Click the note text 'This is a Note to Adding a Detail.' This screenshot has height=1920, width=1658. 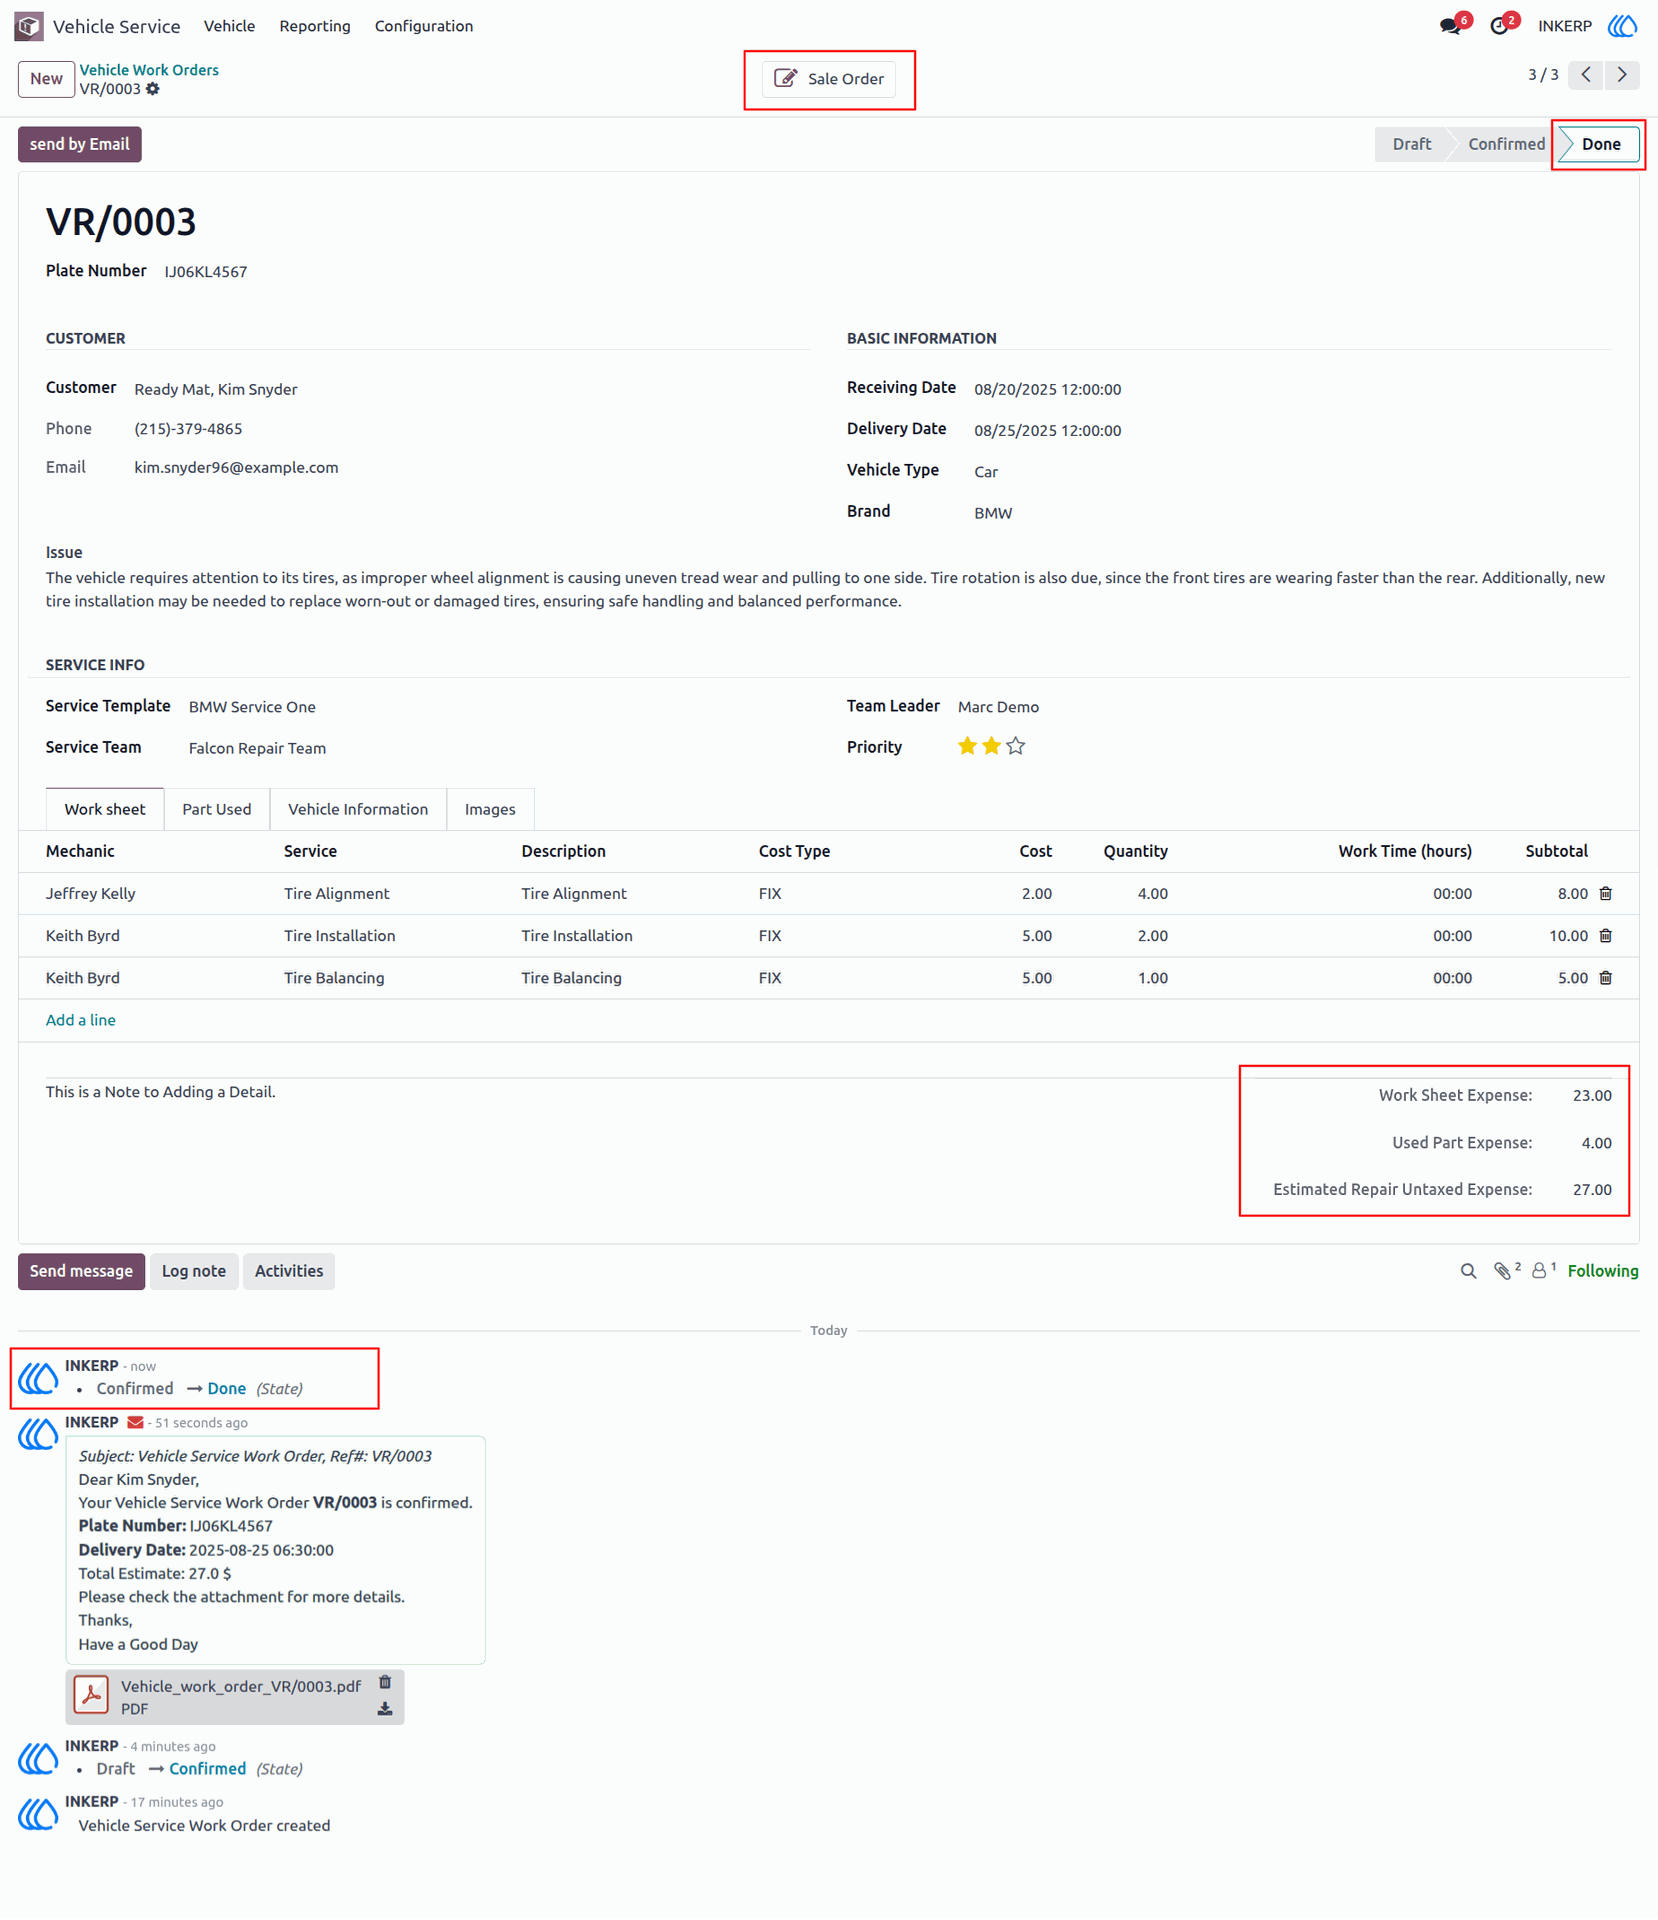(x=160, y=1092)
